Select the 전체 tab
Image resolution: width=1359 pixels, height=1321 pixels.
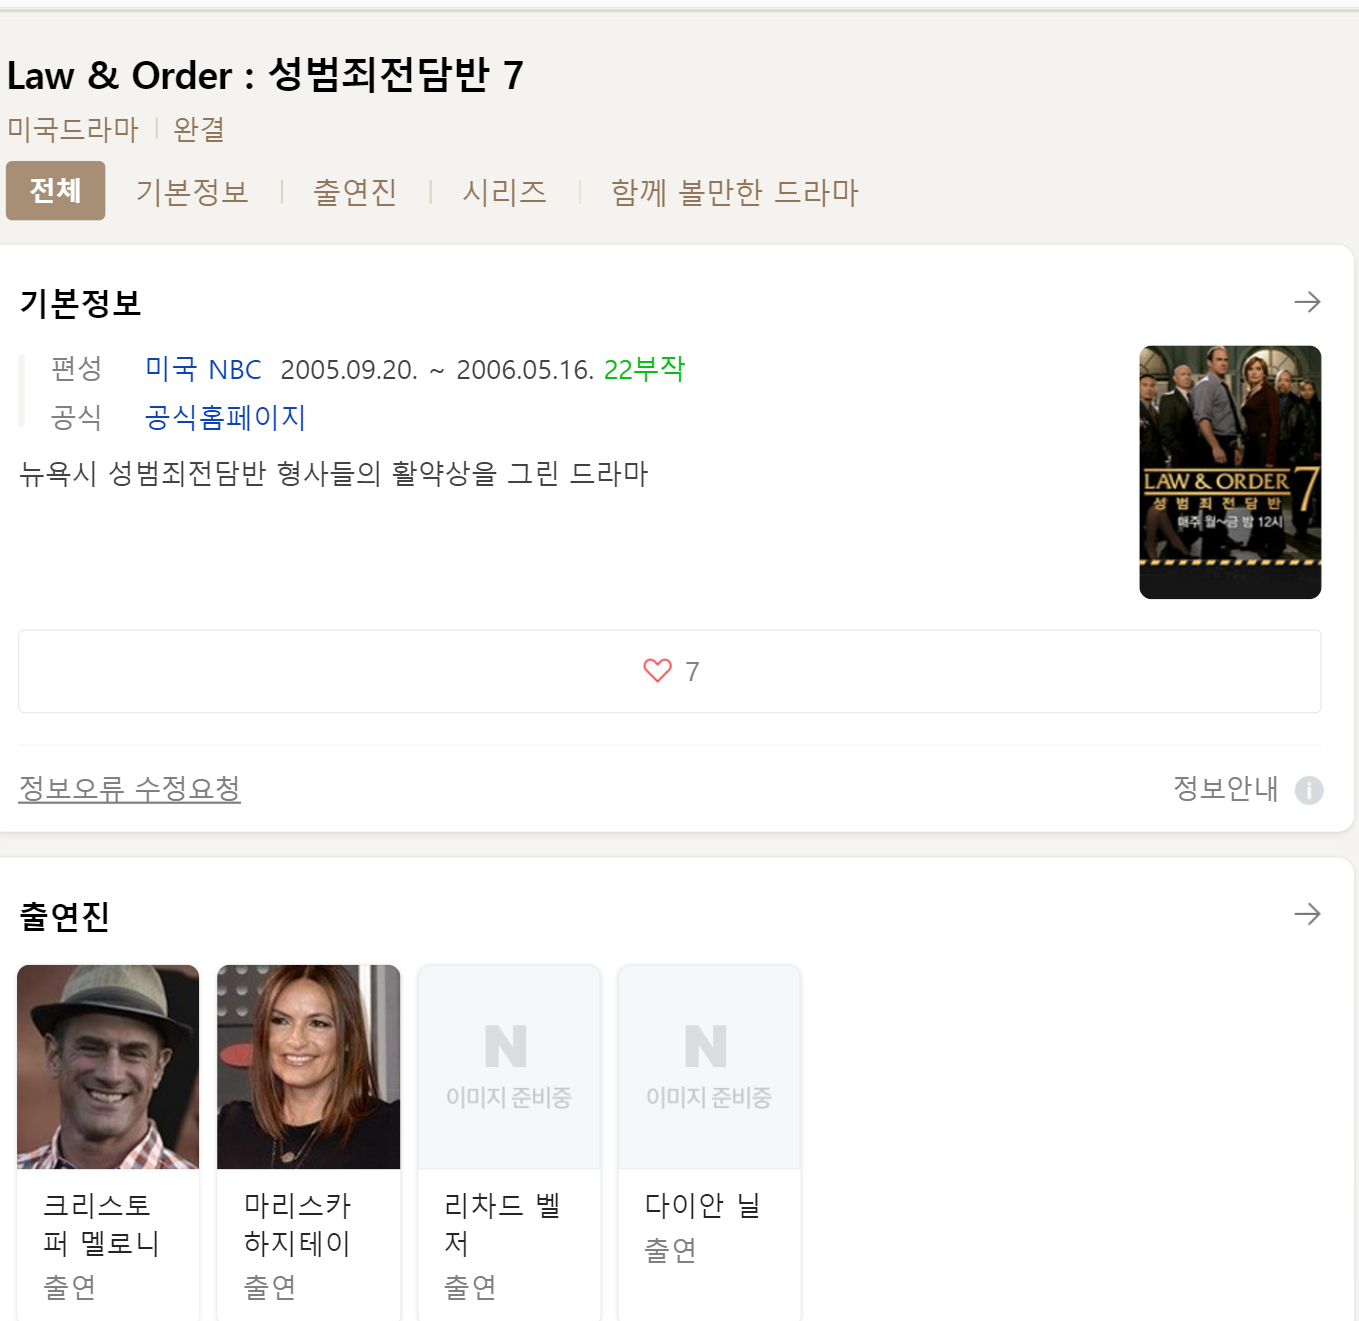click(x=55, y=190)
